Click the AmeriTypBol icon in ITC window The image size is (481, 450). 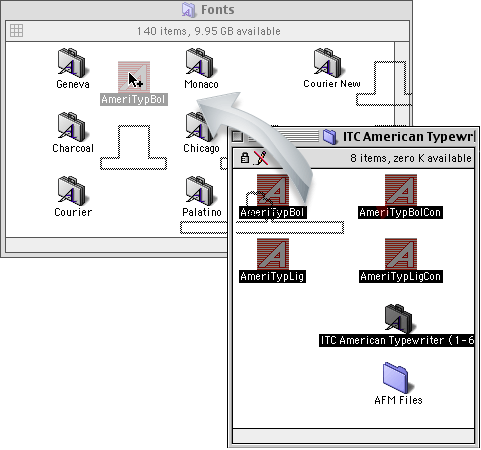pyautogui.click(x=273, y=190)
